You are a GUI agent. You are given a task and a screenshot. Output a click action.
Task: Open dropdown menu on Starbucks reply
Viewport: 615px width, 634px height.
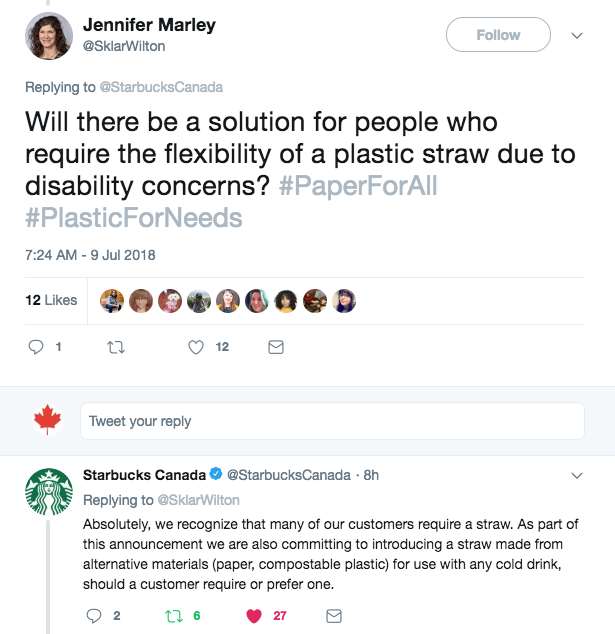point(577,475)
